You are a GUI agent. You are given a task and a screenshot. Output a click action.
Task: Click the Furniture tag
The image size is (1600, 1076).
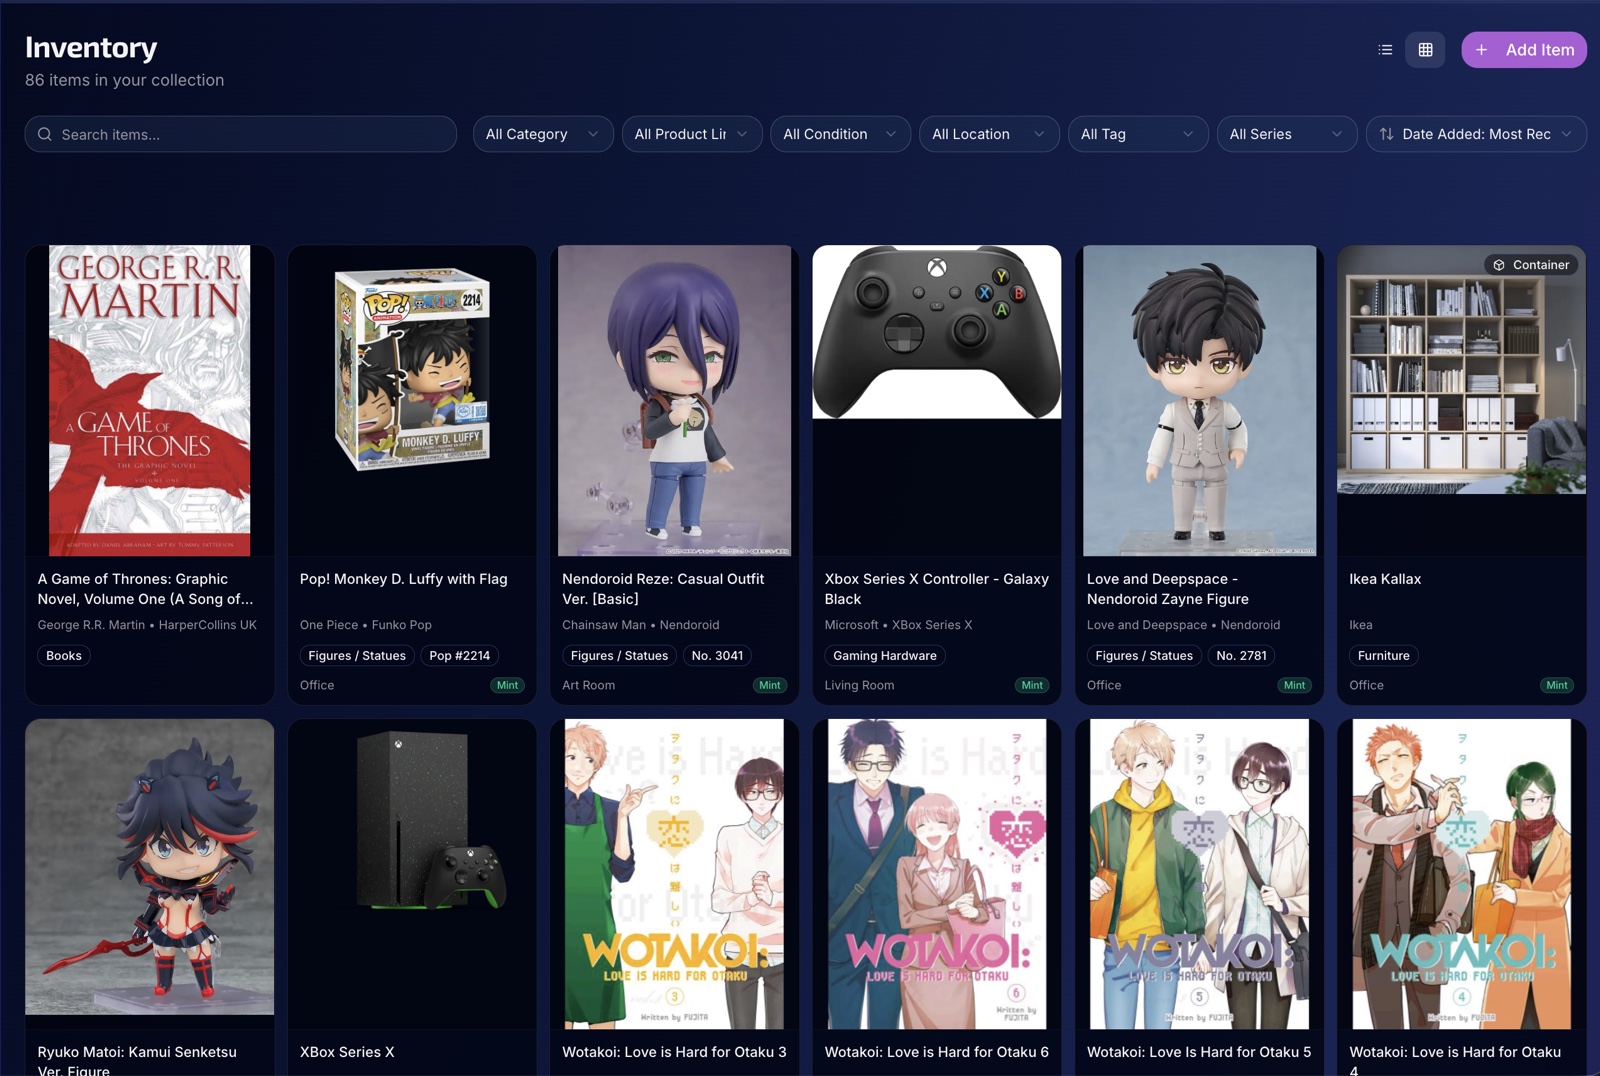click(x=1384, y=656)
